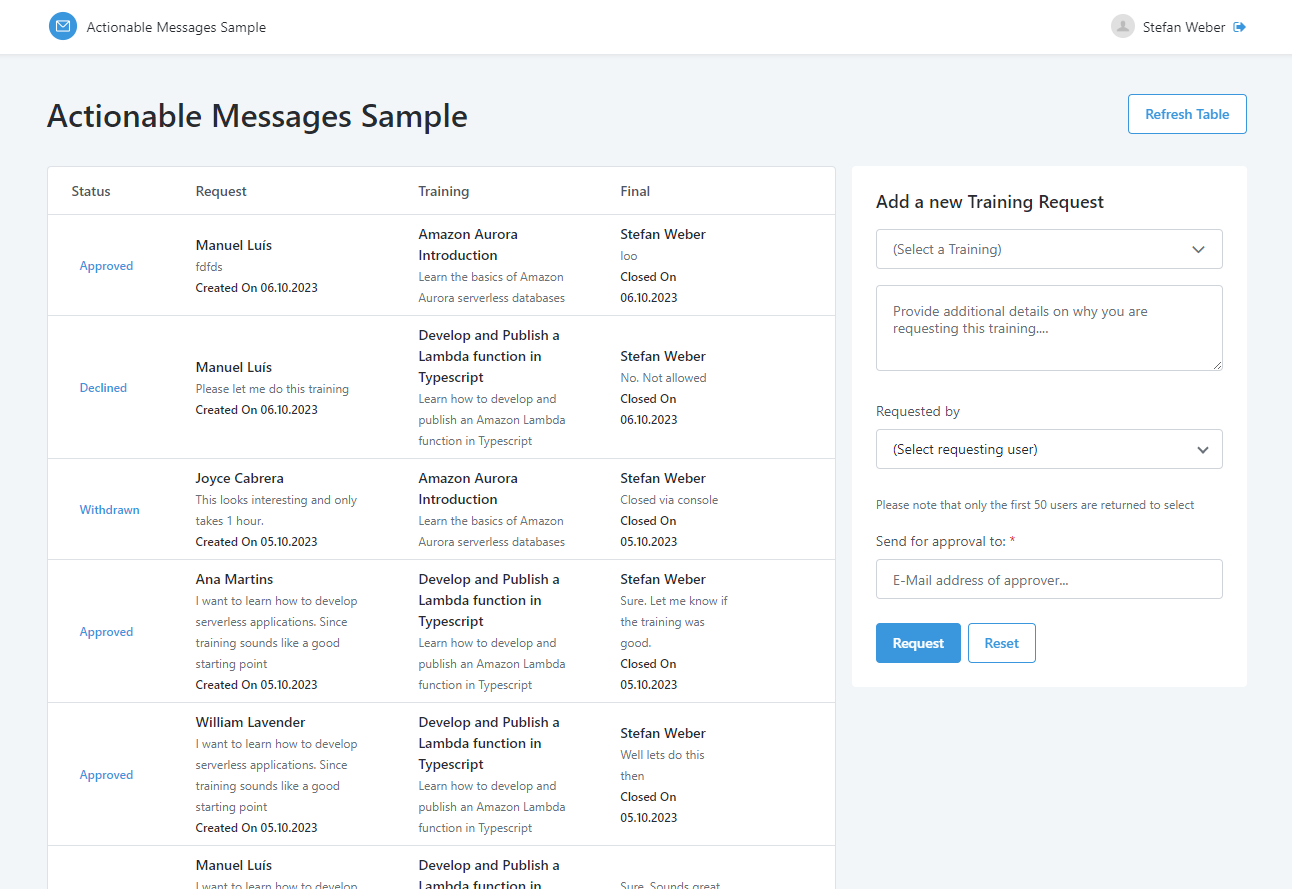Screen dimensions: 1292x889
Task: Click the 'Add a new Training Request' heading
Action: [989, 202]
